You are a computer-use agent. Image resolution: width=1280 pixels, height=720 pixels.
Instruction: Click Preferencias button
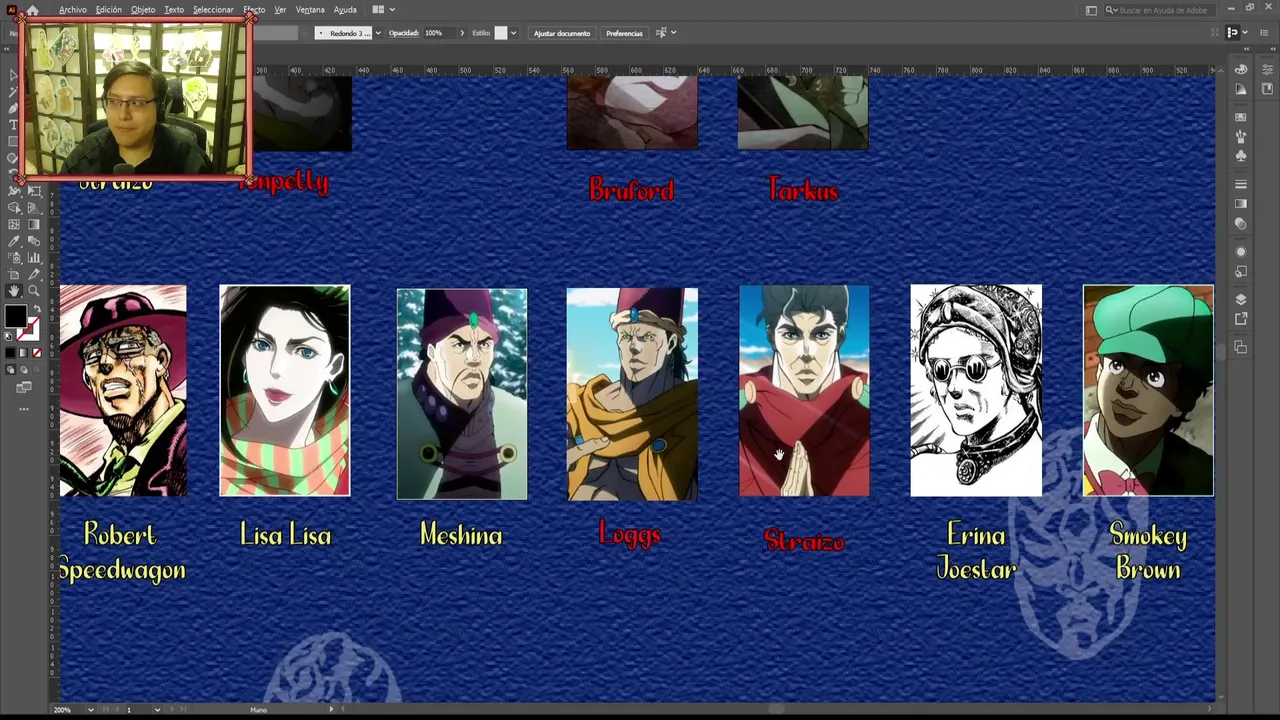point(624,33)
